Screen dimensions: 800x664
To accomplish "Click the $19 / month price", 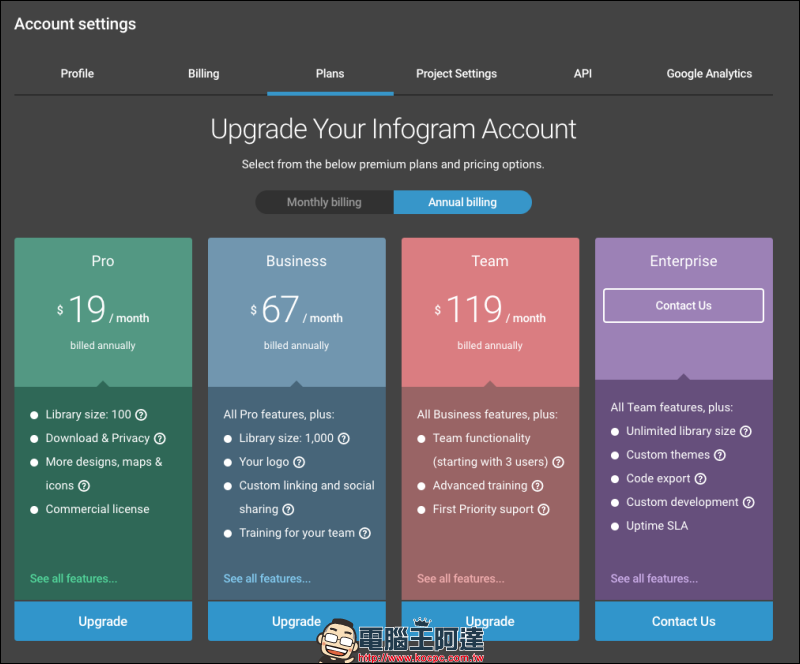I will coord(103,310).
